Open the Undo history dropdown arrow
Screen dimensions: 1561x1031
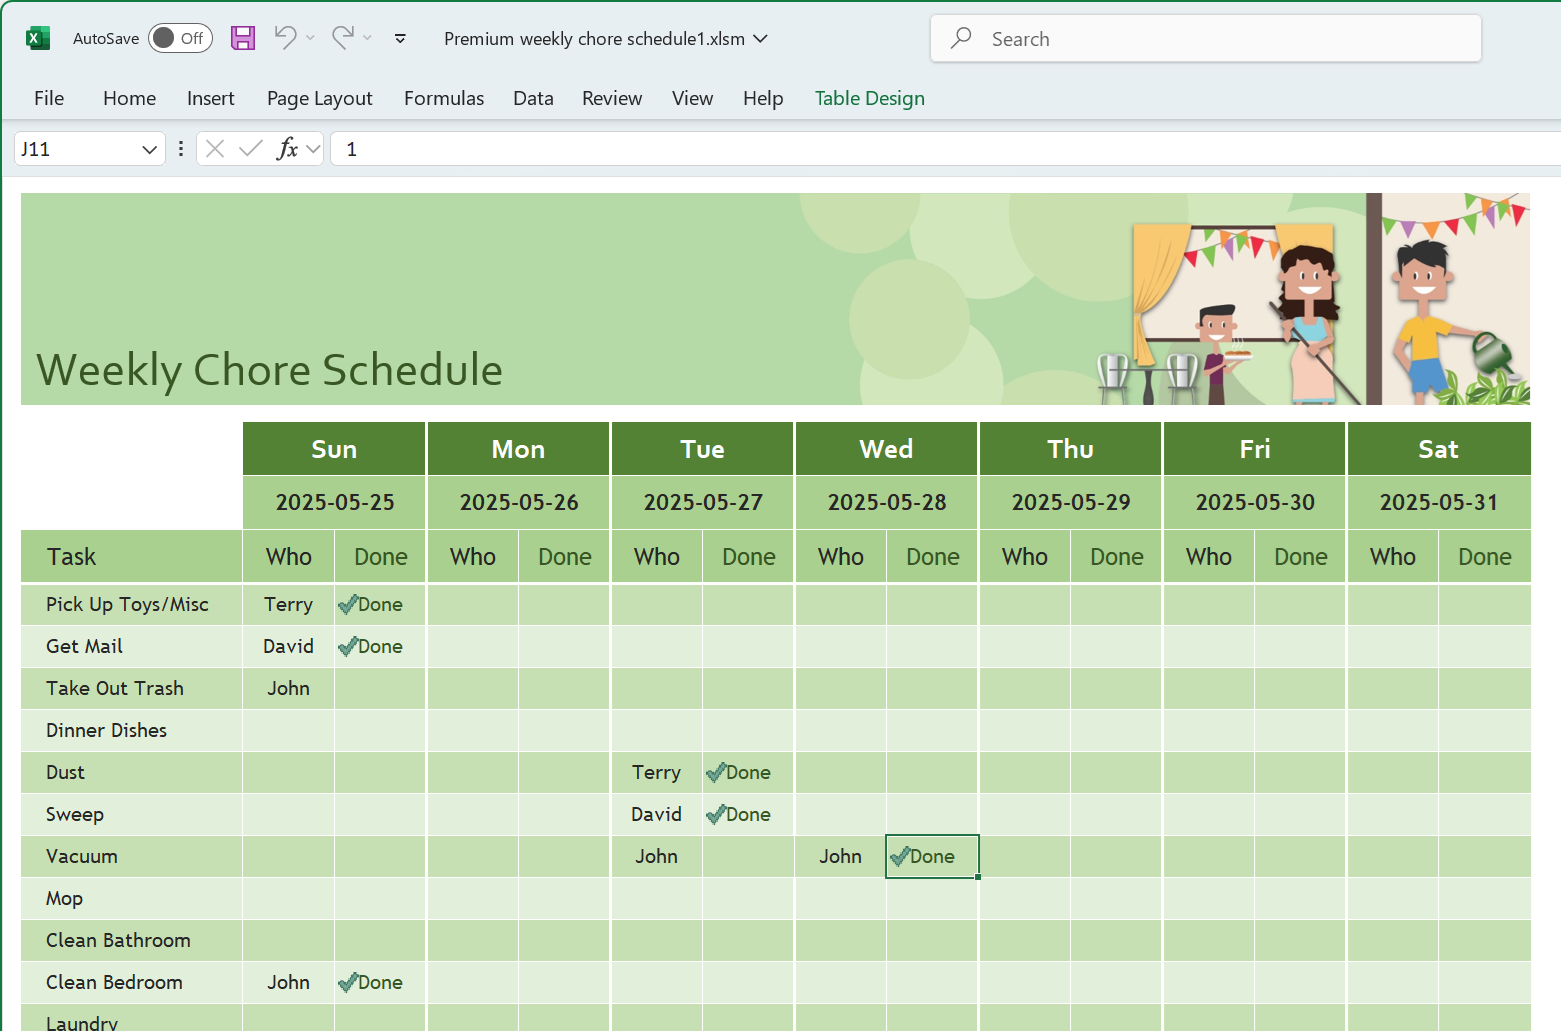point(310,38)
